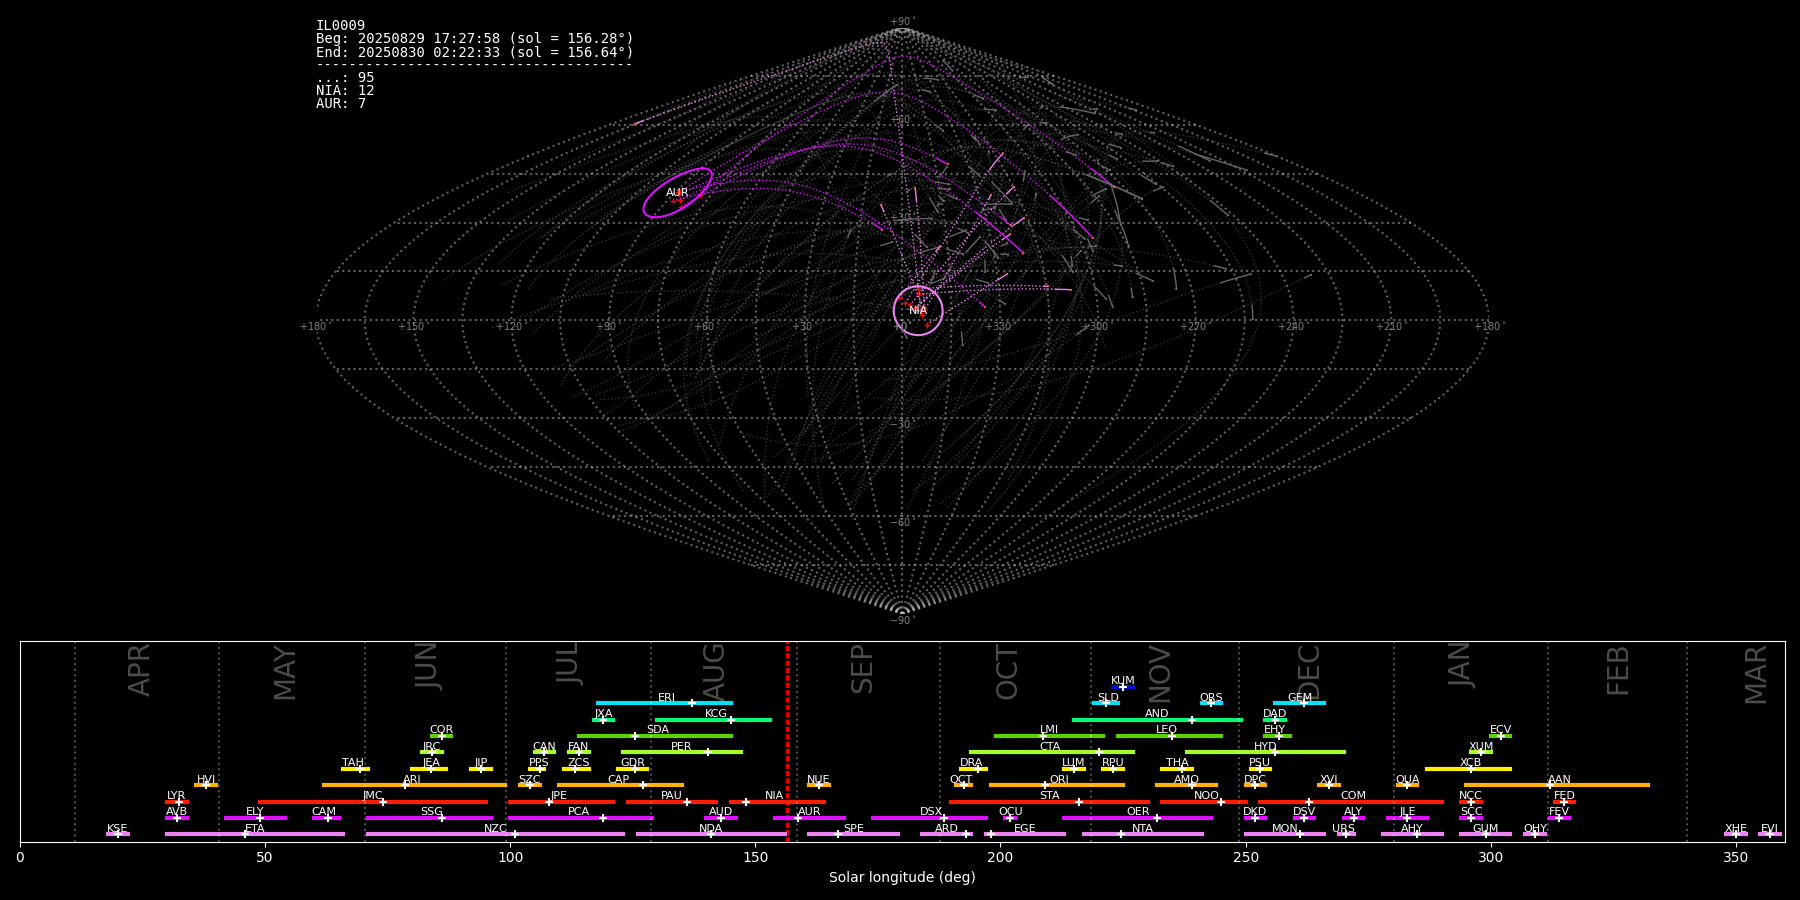Select the KUM shower label
Viewport: 1800px width, 900px height.
point(1123,681)
